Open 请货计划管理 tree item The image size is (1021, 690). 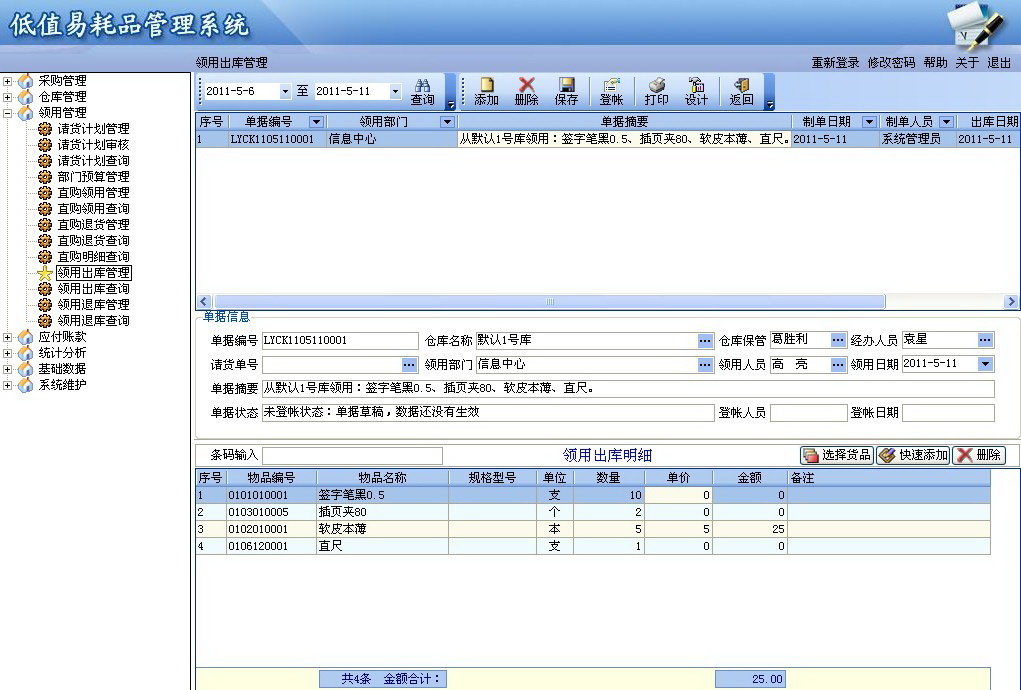(x=93, y=129)
